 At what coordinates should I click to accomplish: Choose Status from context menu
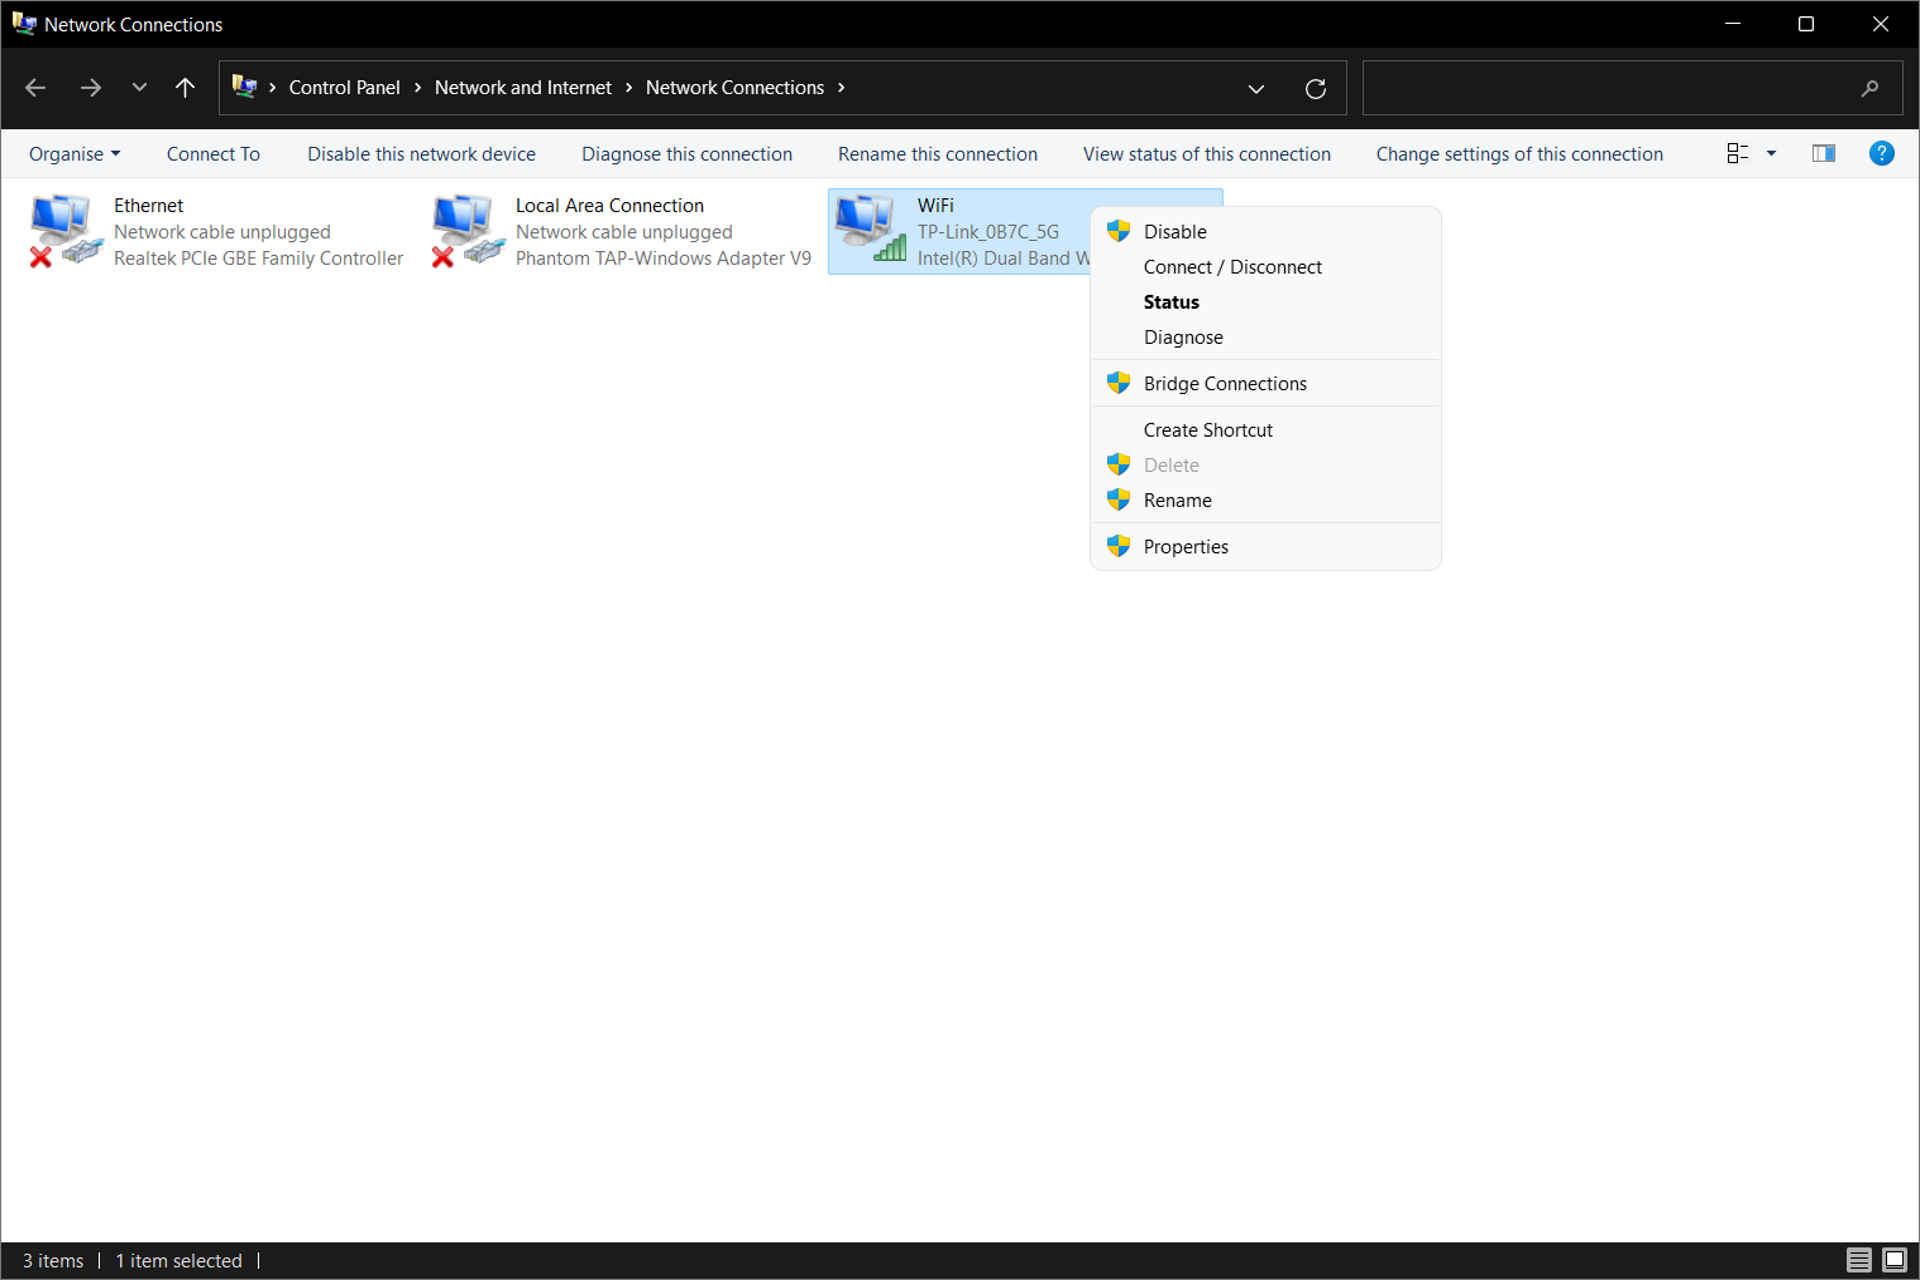(1265, 302)
